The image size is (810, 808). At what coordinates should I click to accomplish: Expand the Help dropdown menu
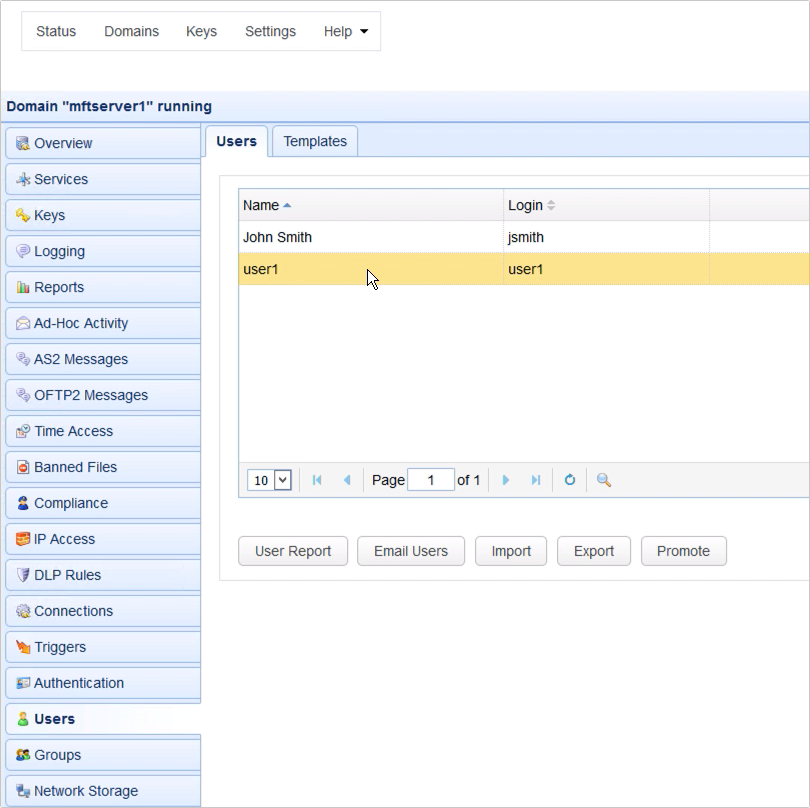pyautogui.click(x=346, y=31)
